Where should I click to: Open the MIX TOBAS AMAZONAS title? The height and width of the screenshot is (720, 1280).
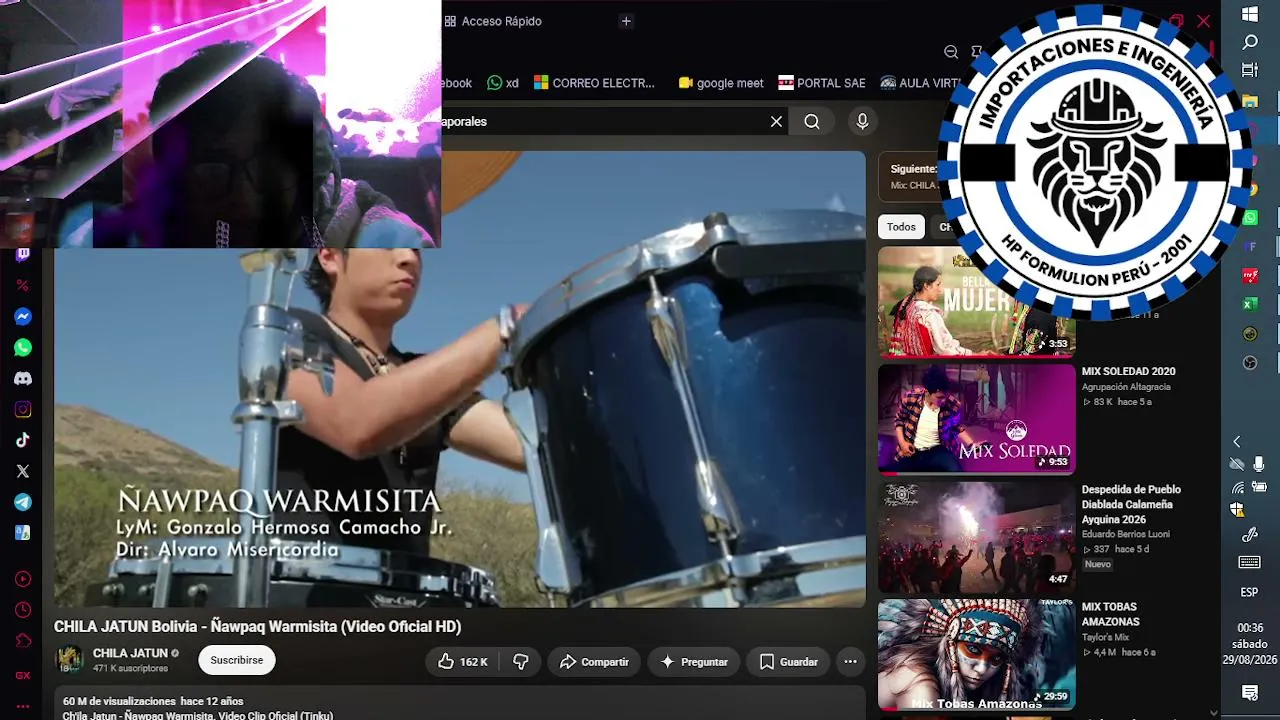click(1111, 614)
